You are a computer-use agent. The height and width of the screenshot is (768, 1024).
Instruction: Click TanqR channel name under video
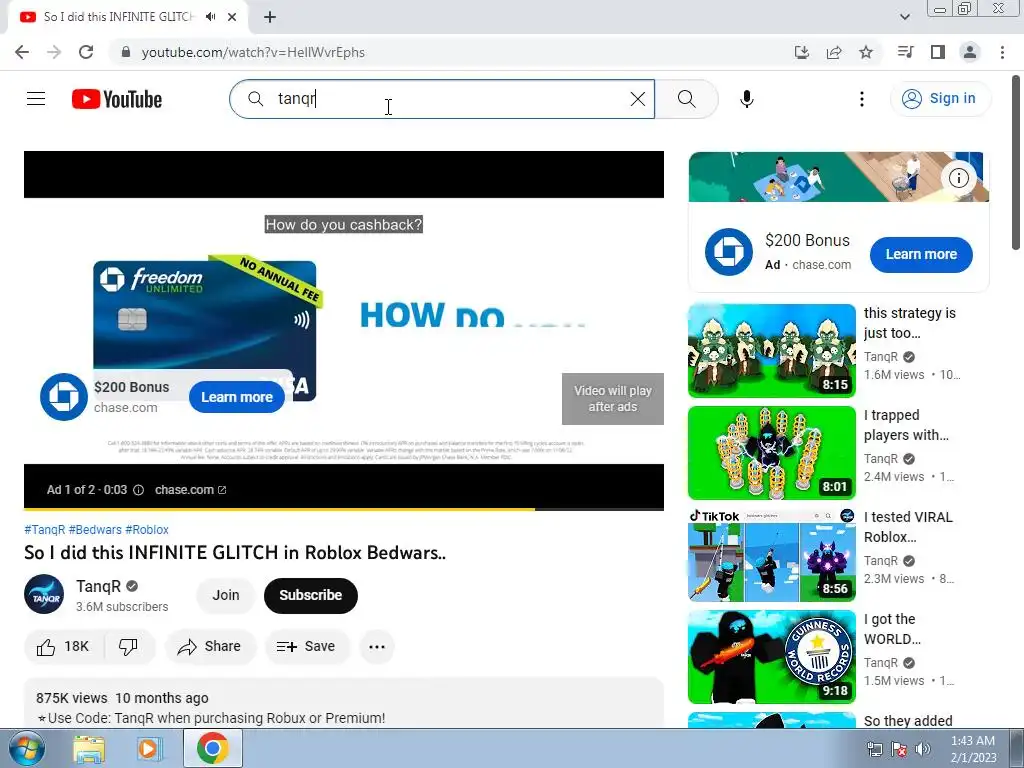coord(99,586)
